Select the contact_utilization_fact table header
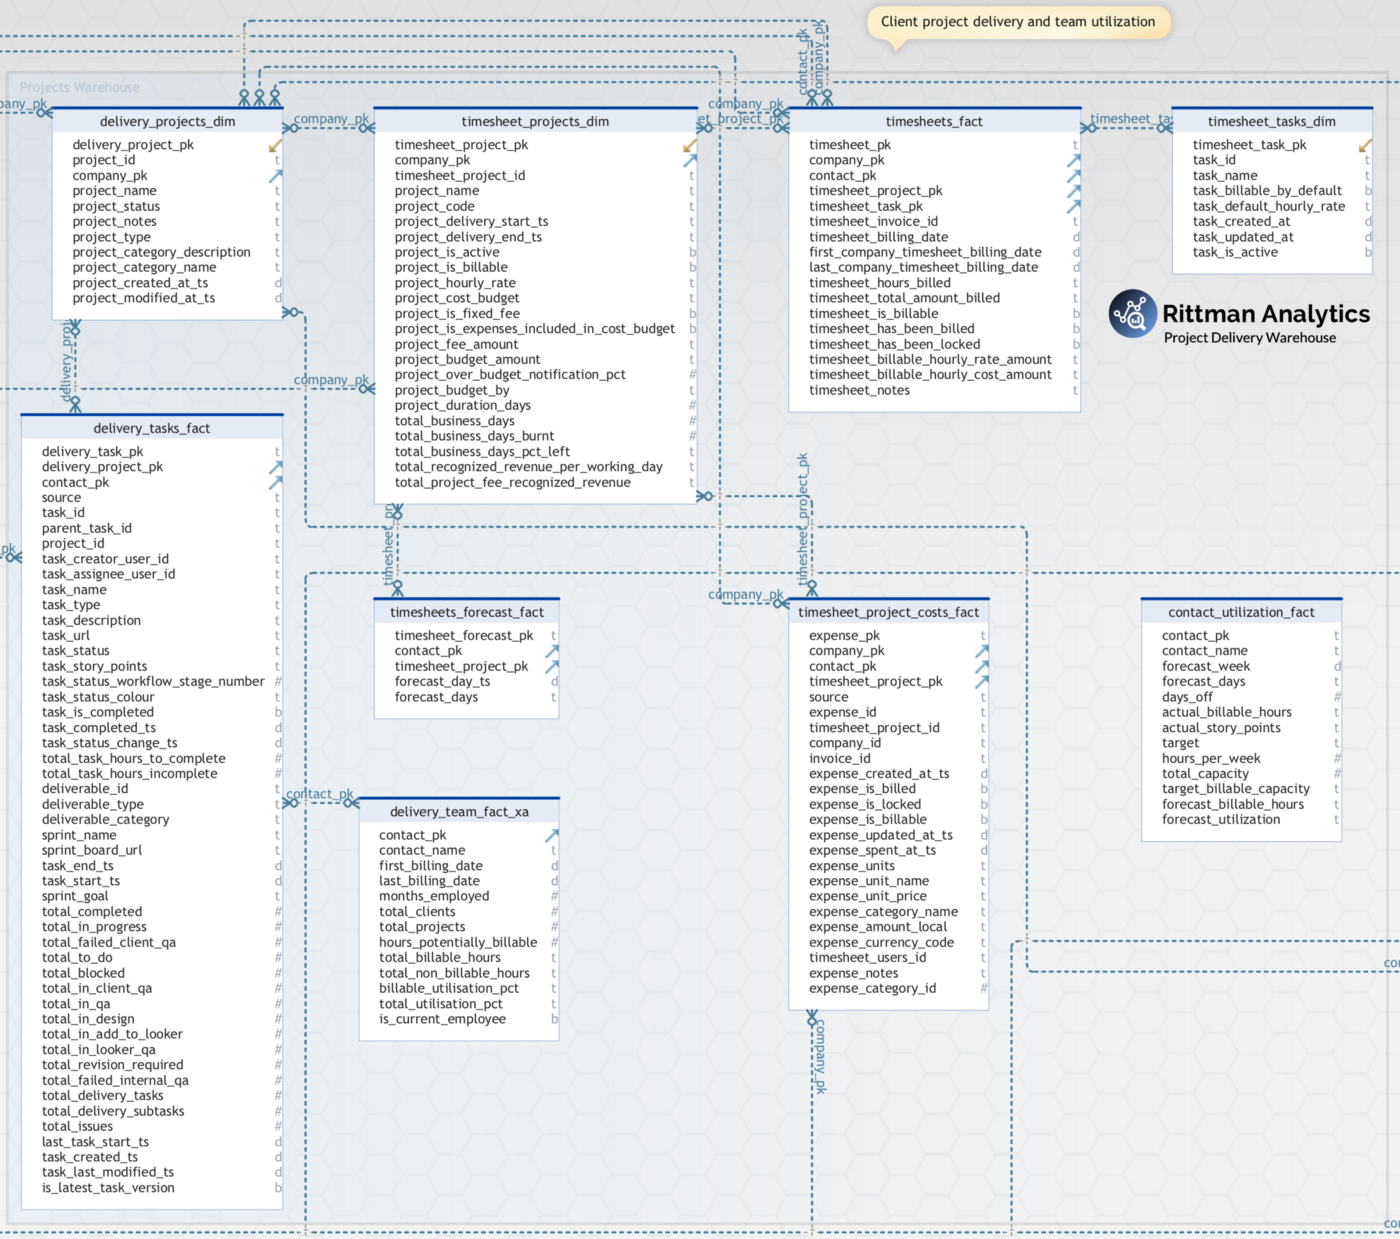The width and height of the screenshot is (1400, 1239). [x=1241, y=612]
